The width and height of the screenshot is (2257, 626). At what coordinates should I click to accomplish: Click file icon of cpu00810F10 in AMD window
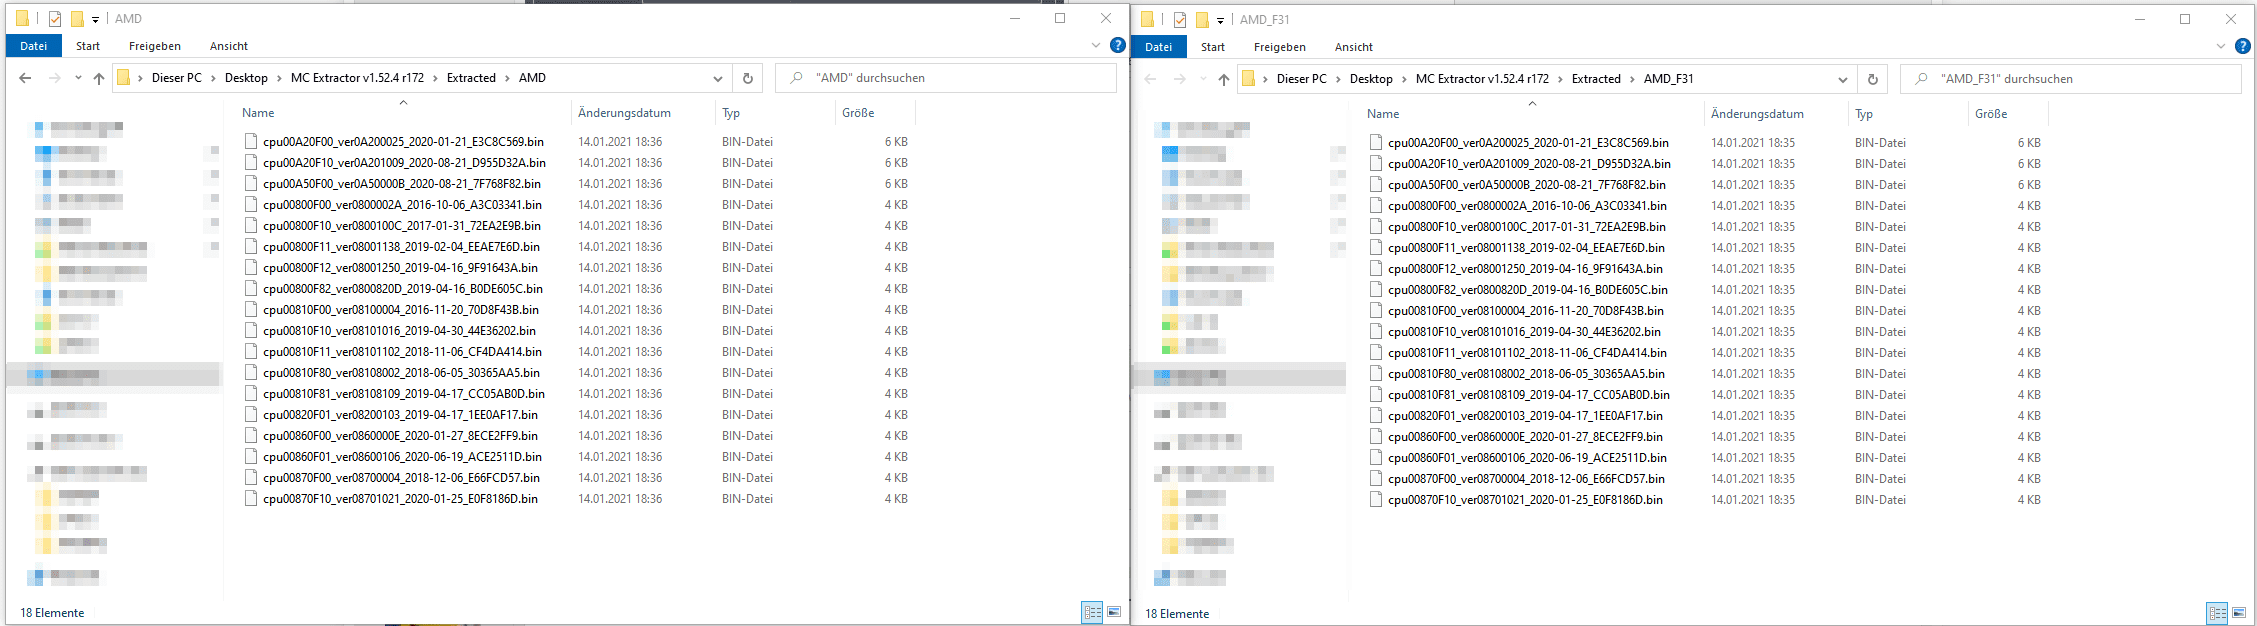[x=251, y=331]
